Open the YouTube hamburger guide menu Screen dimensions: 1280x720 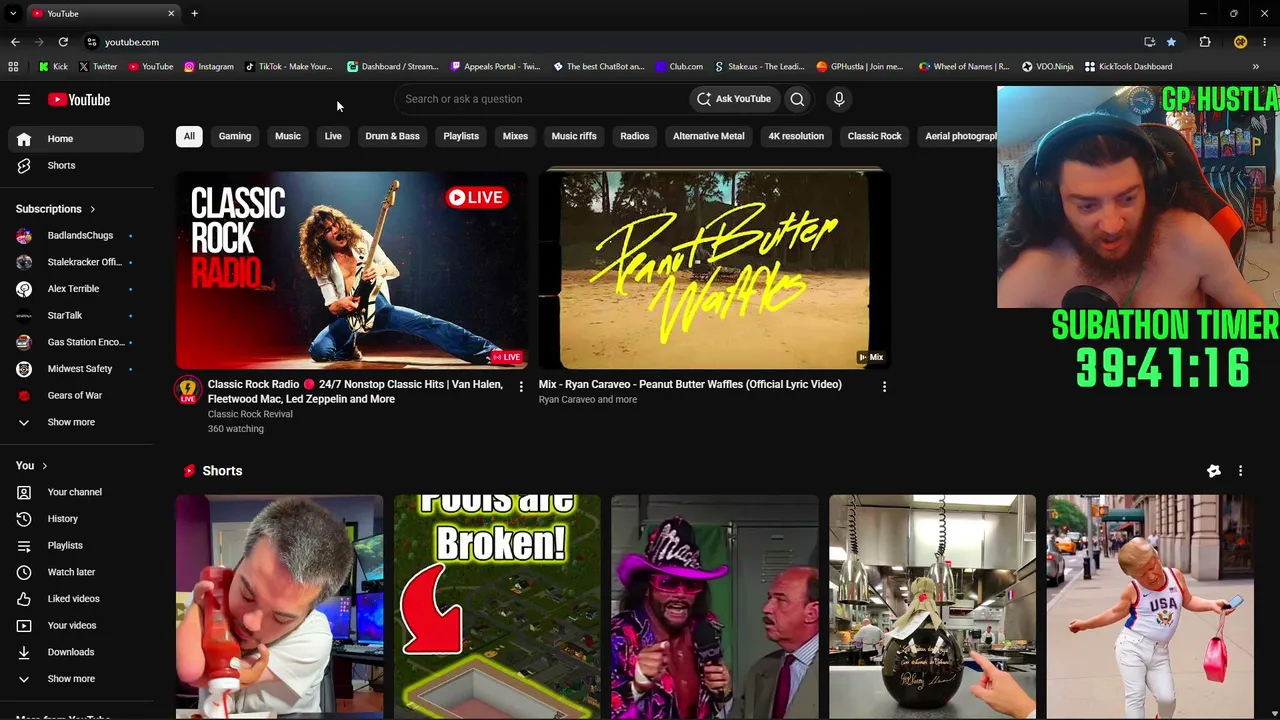24,99
